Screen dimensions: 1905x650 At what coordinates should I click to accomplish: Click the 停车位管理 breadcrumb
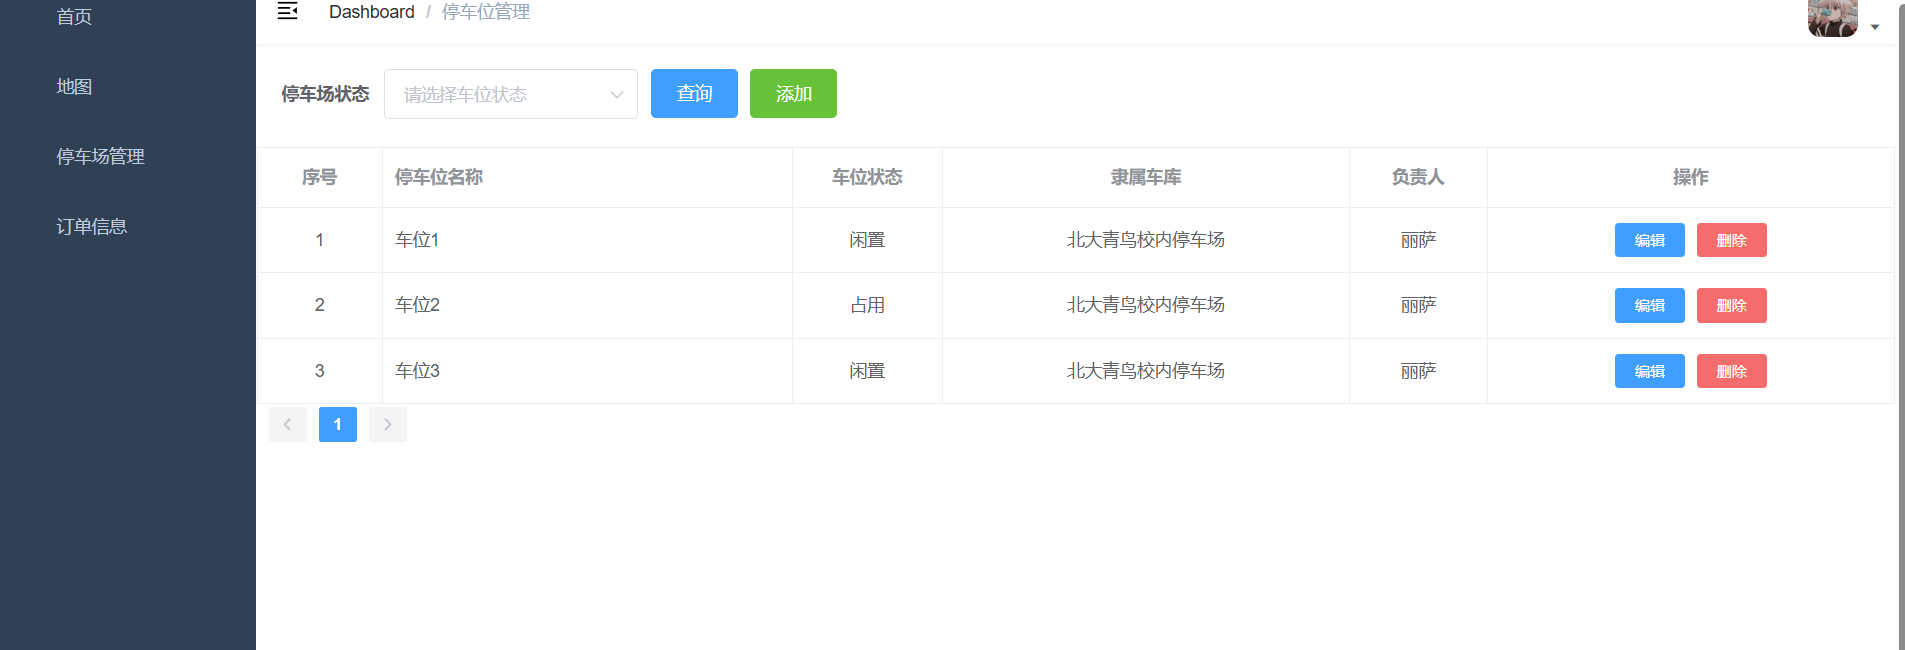coord(486,12)
